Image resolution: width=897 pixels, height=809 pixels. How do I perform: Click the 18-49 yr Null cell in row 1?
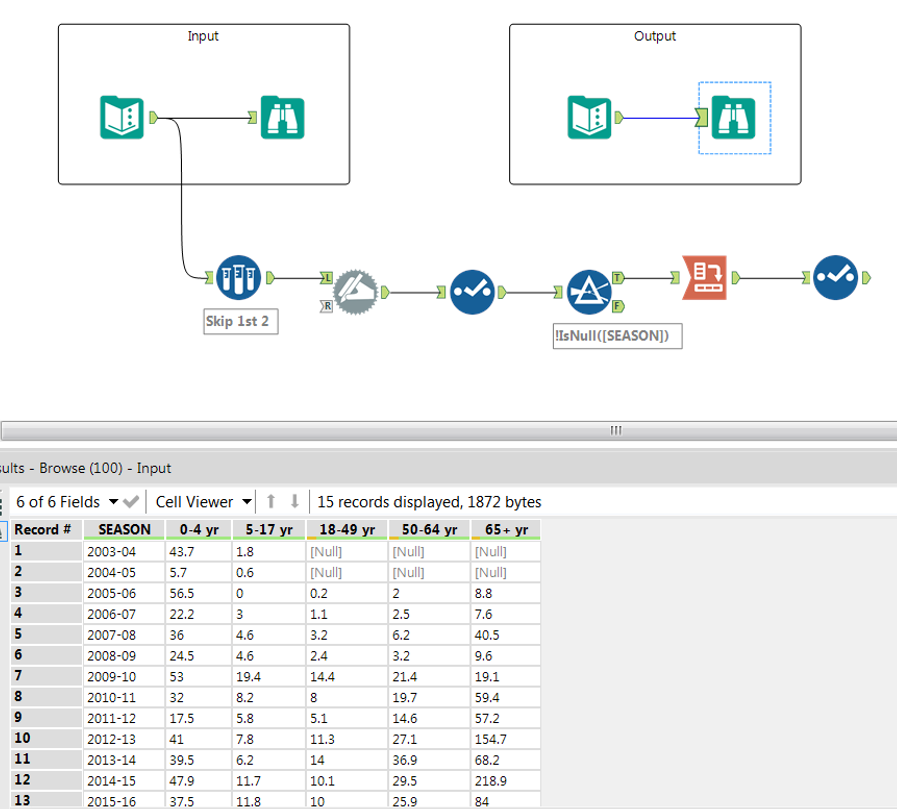pos(347,552)
